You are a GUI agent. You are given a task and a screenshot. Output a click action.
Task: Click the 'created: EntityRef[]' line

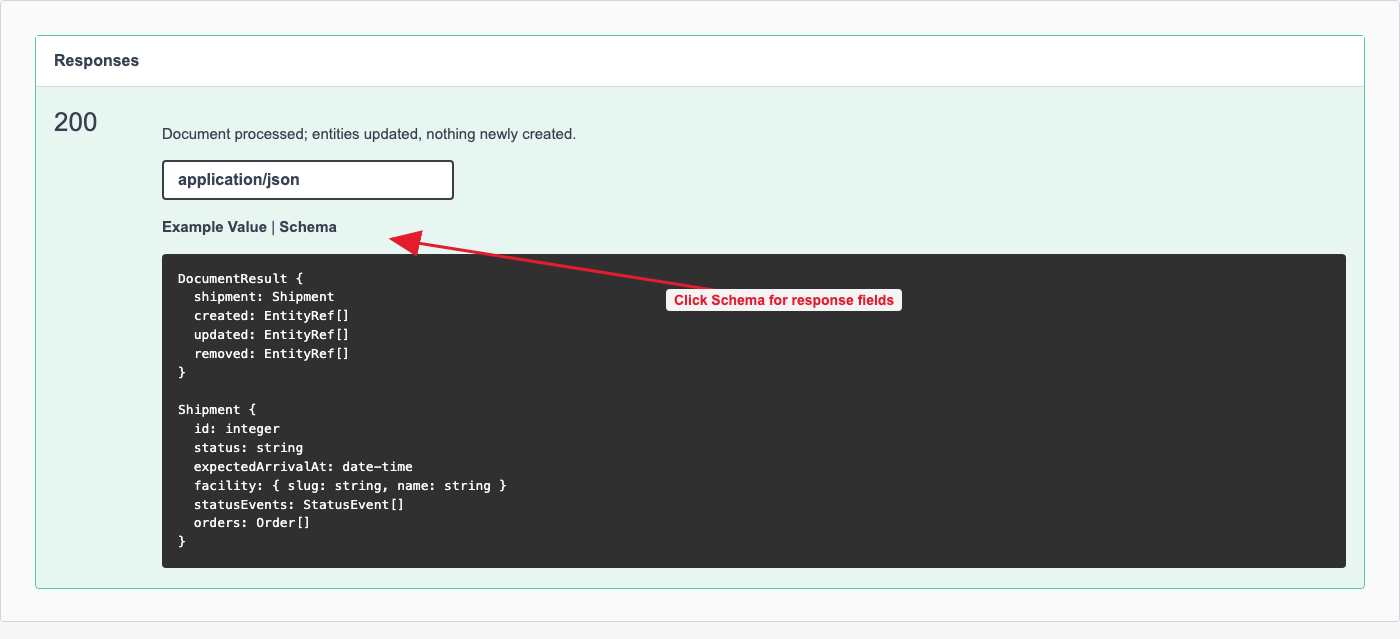click(x=271, y=316)
